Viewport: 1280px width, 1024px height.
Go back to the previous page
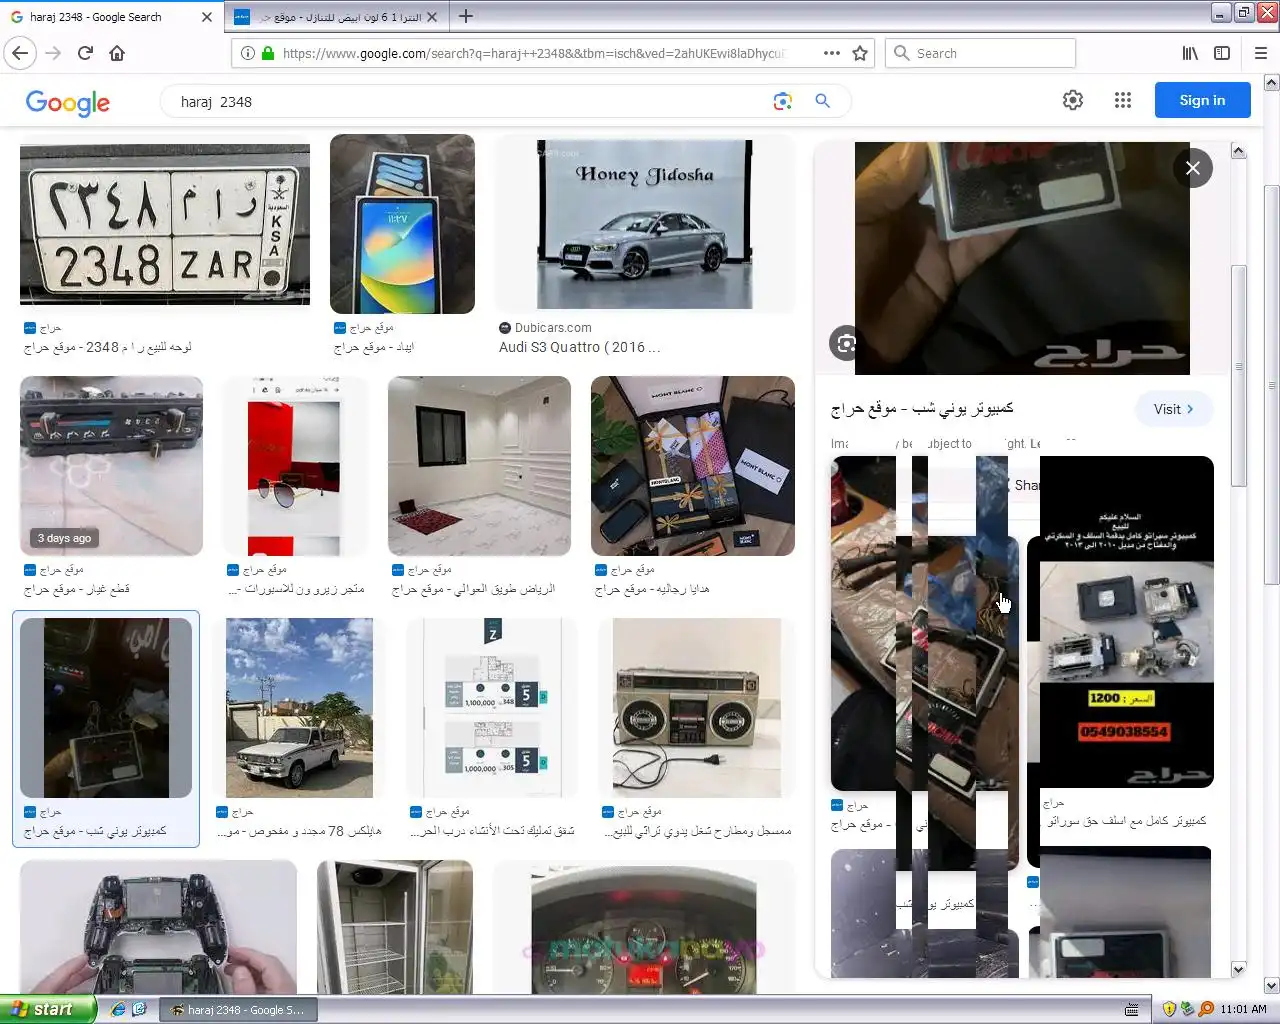[x=21, y=53]
